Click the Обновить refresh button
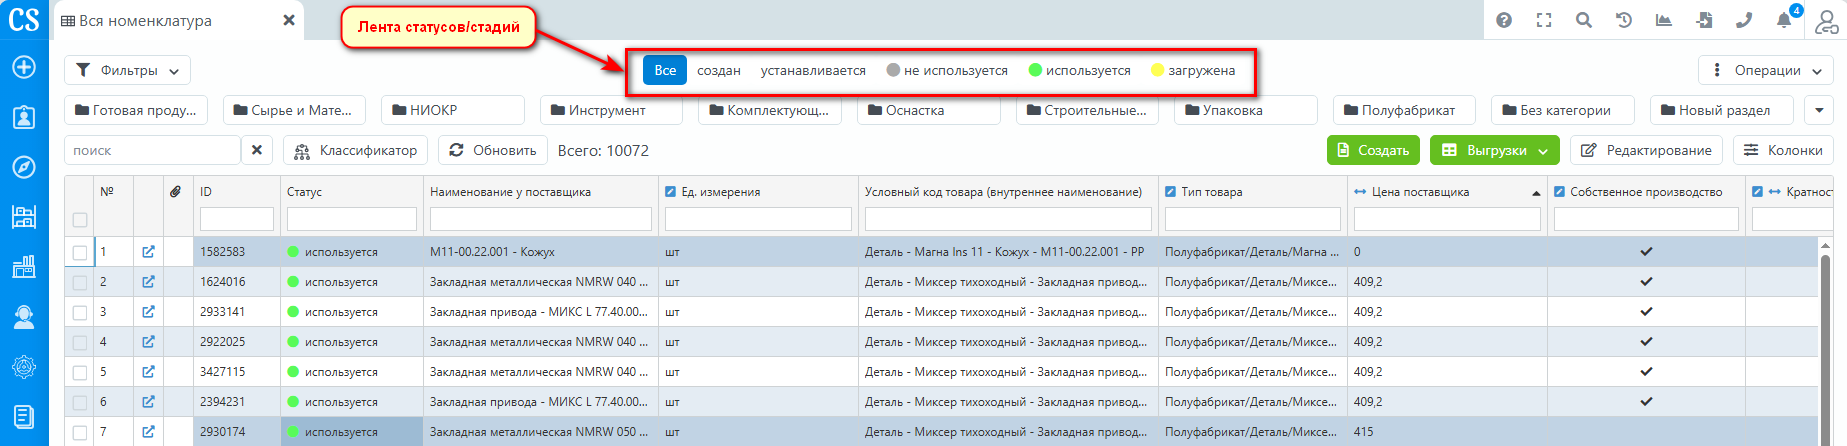1847x446 pixels. [493, 150]
